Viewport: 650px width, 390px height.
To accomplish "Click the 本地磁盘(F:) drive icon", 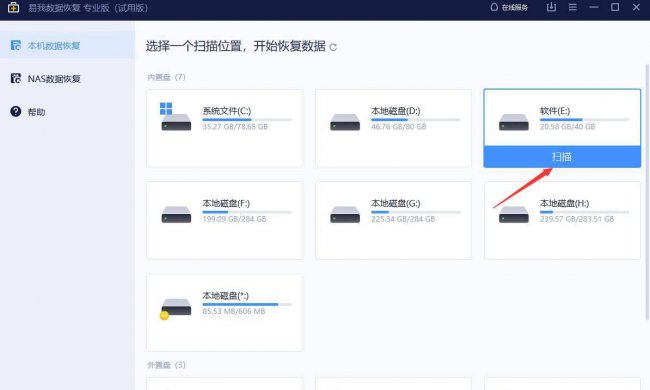I will coord(176,214).
